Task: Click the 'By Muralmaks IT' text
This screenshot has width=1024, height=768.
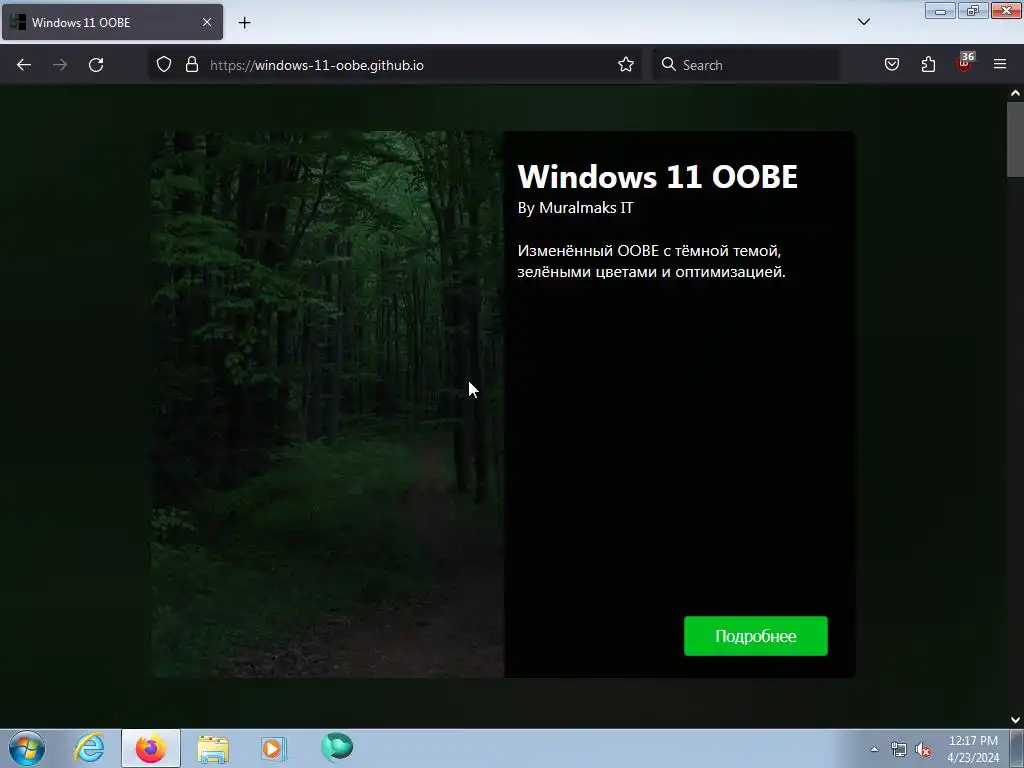Action: pos(575,208)
